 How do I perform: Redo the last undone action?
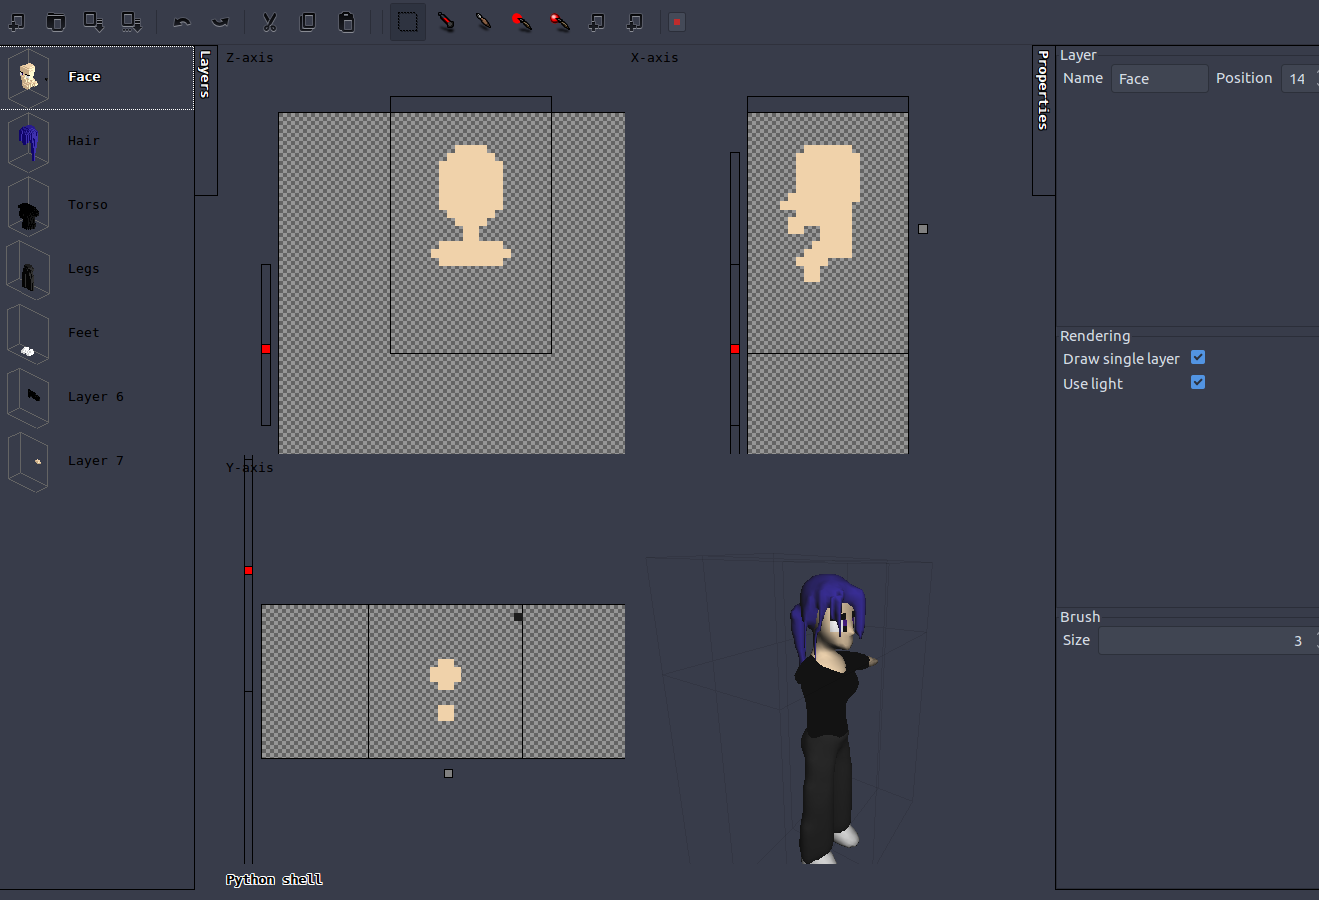pos(220,22)
